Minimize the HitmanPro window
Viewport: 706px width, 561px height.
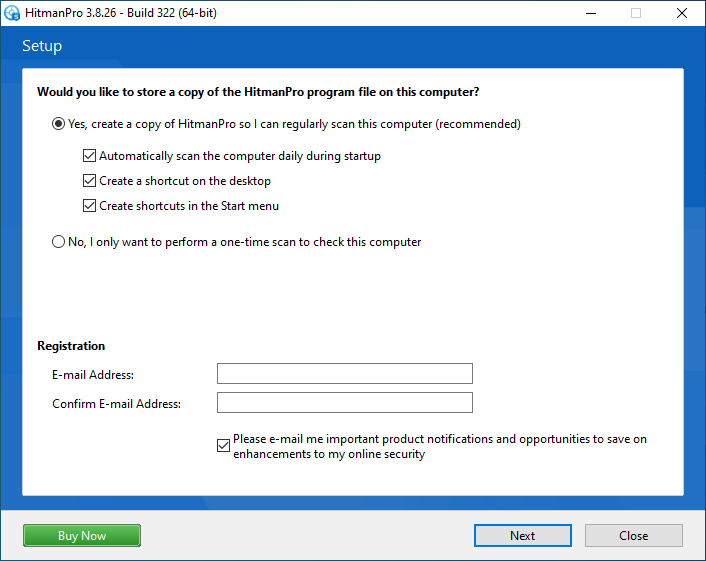coord(590,13)
